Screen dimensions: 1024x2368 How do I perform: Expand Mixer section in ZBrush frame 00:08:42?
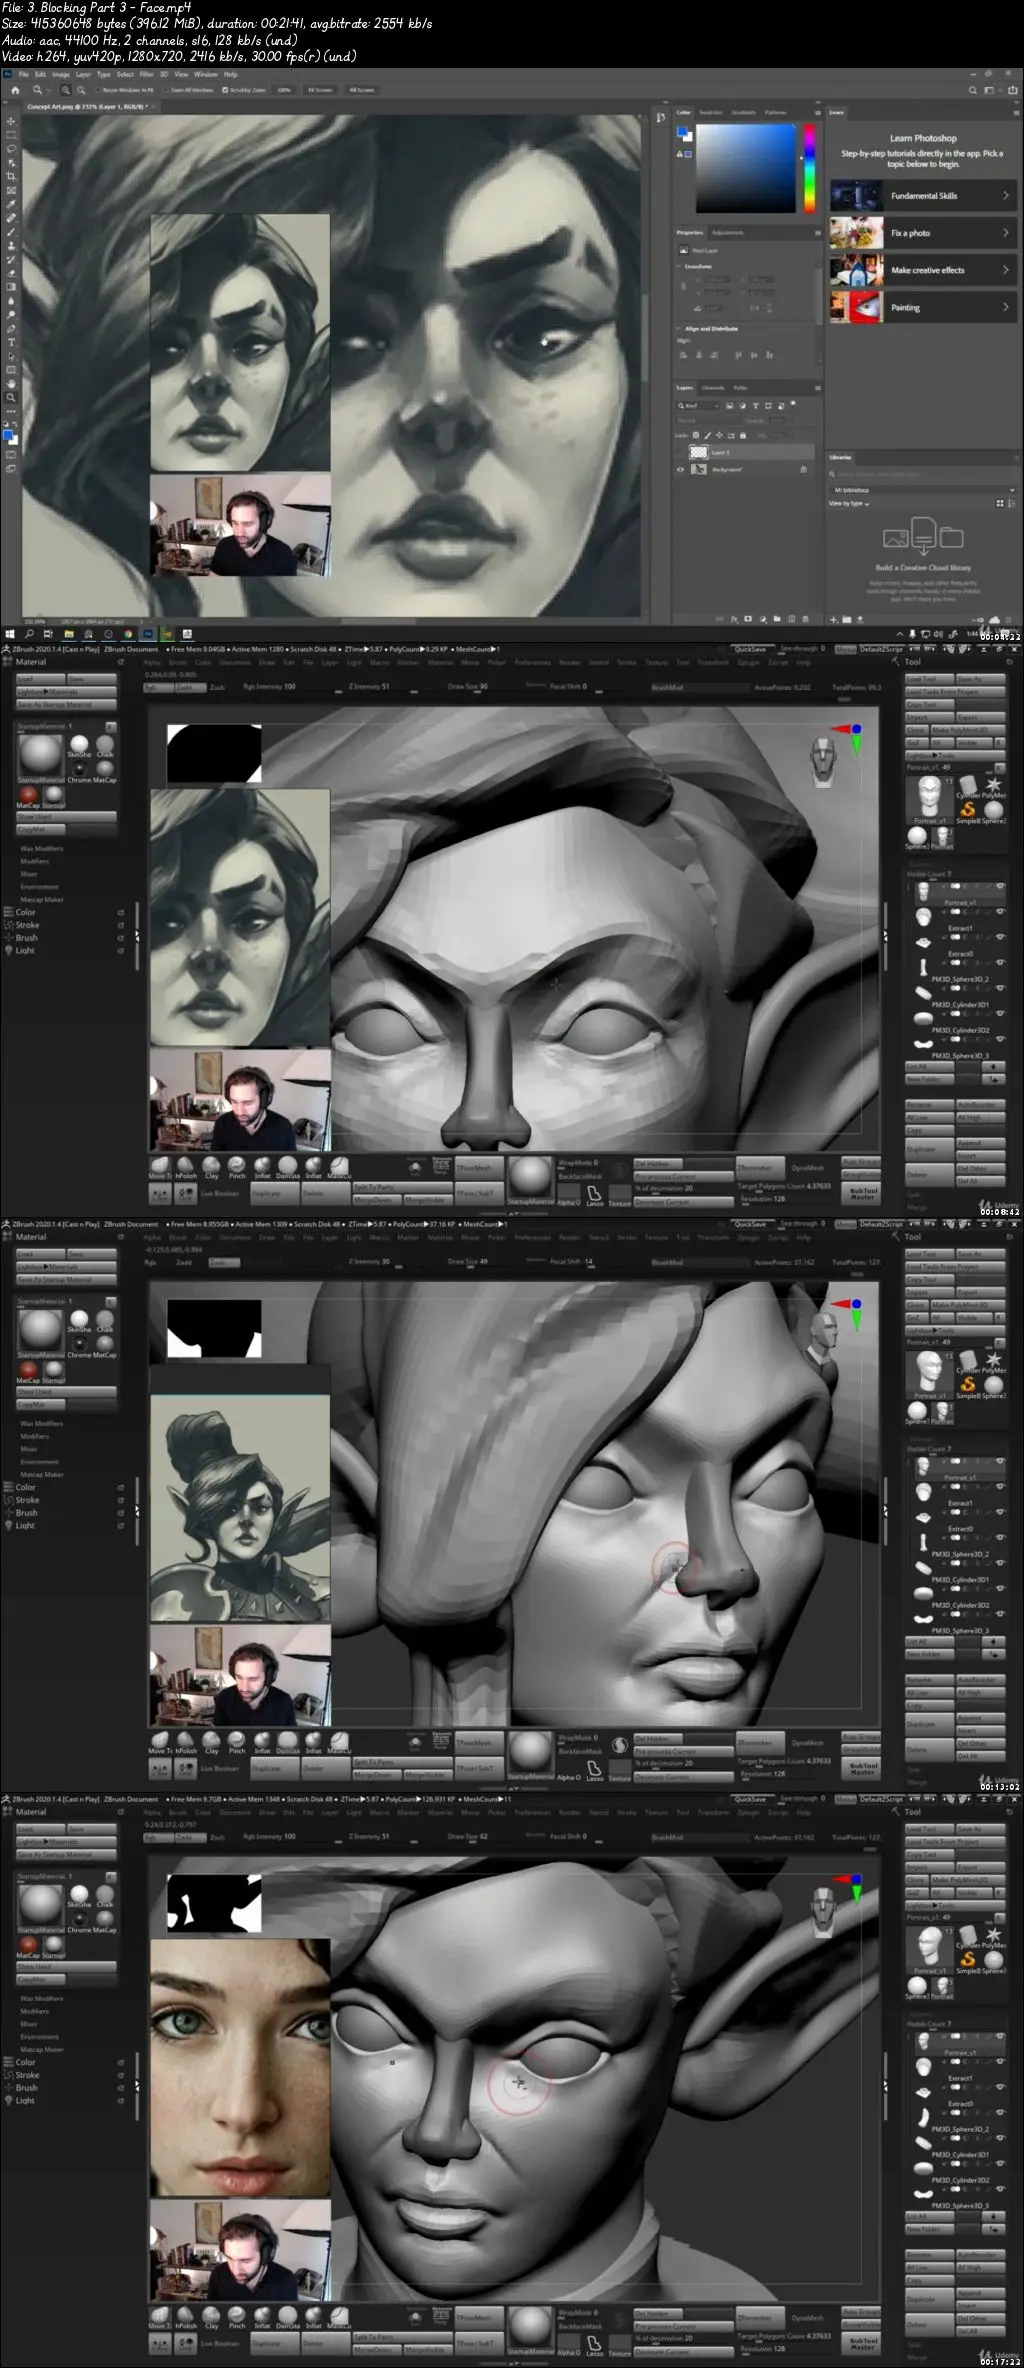pyautogui.click(x=28, y=874)
